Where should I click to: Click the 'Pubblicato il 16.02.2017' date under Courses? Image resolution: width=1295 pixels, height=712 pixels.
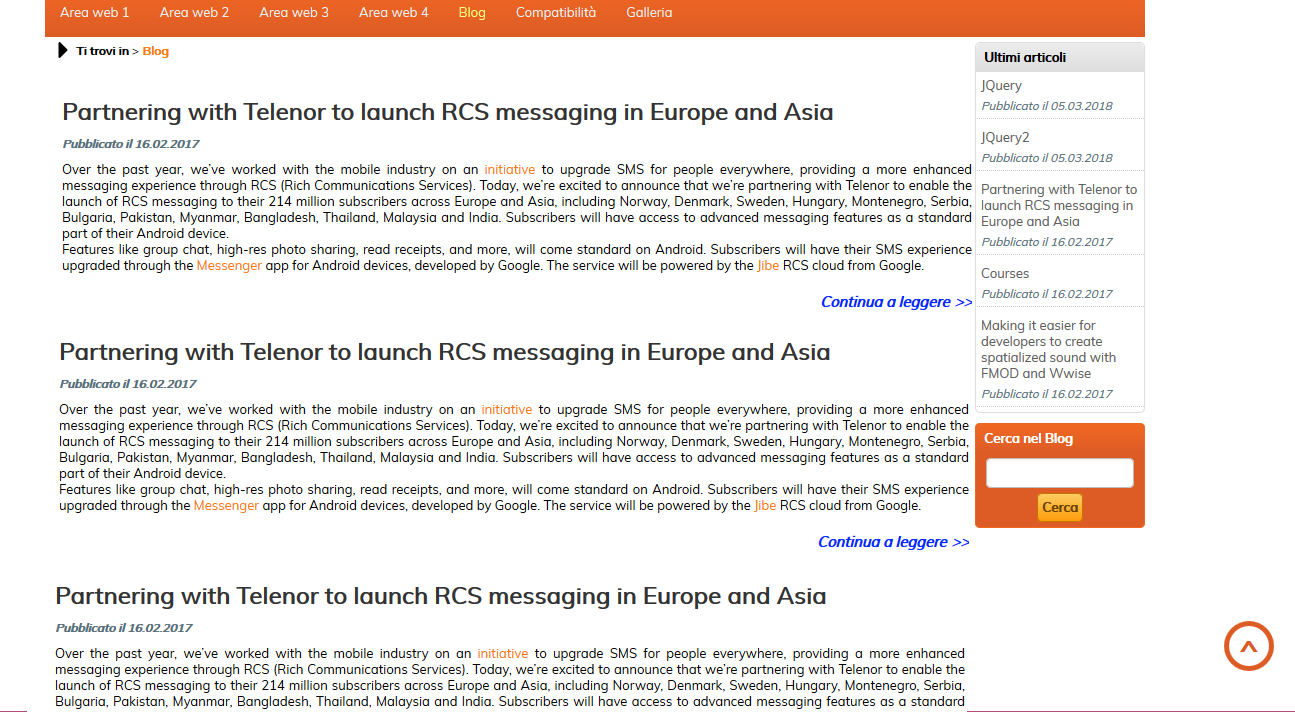coord(1047,294)
